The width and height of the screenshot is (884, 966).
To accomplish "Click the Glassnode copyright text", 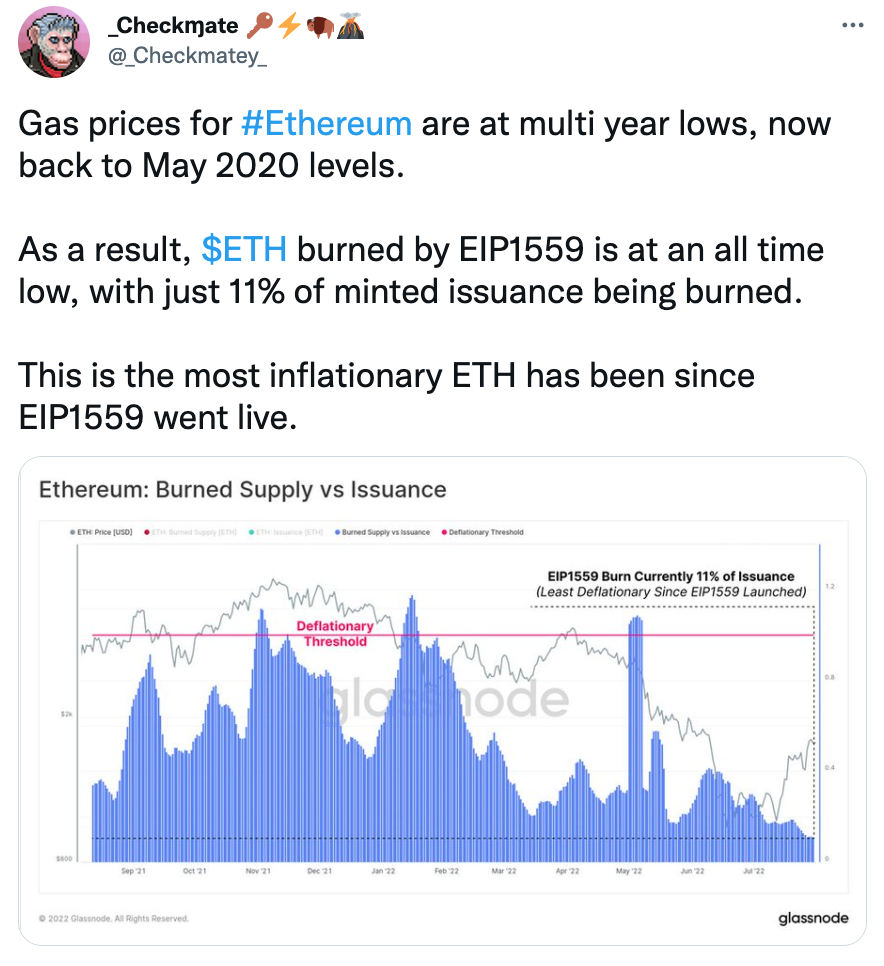I will (113, 918).
